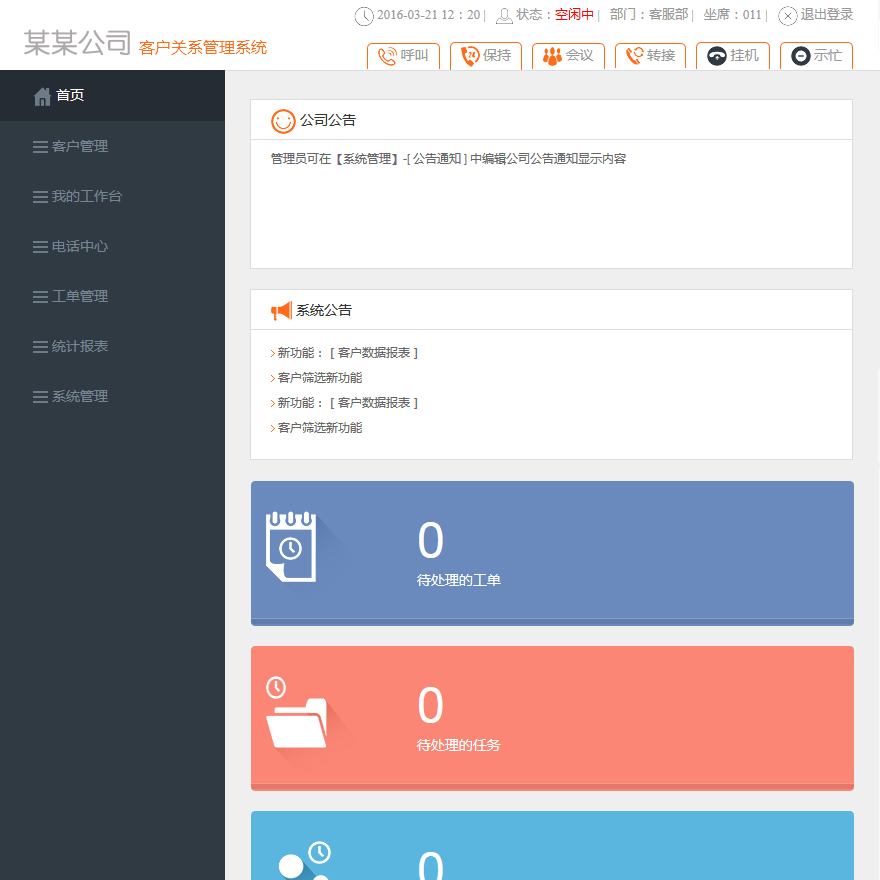Click the home house icon in the sidebar
880x880 pixels.
[42, 97]
